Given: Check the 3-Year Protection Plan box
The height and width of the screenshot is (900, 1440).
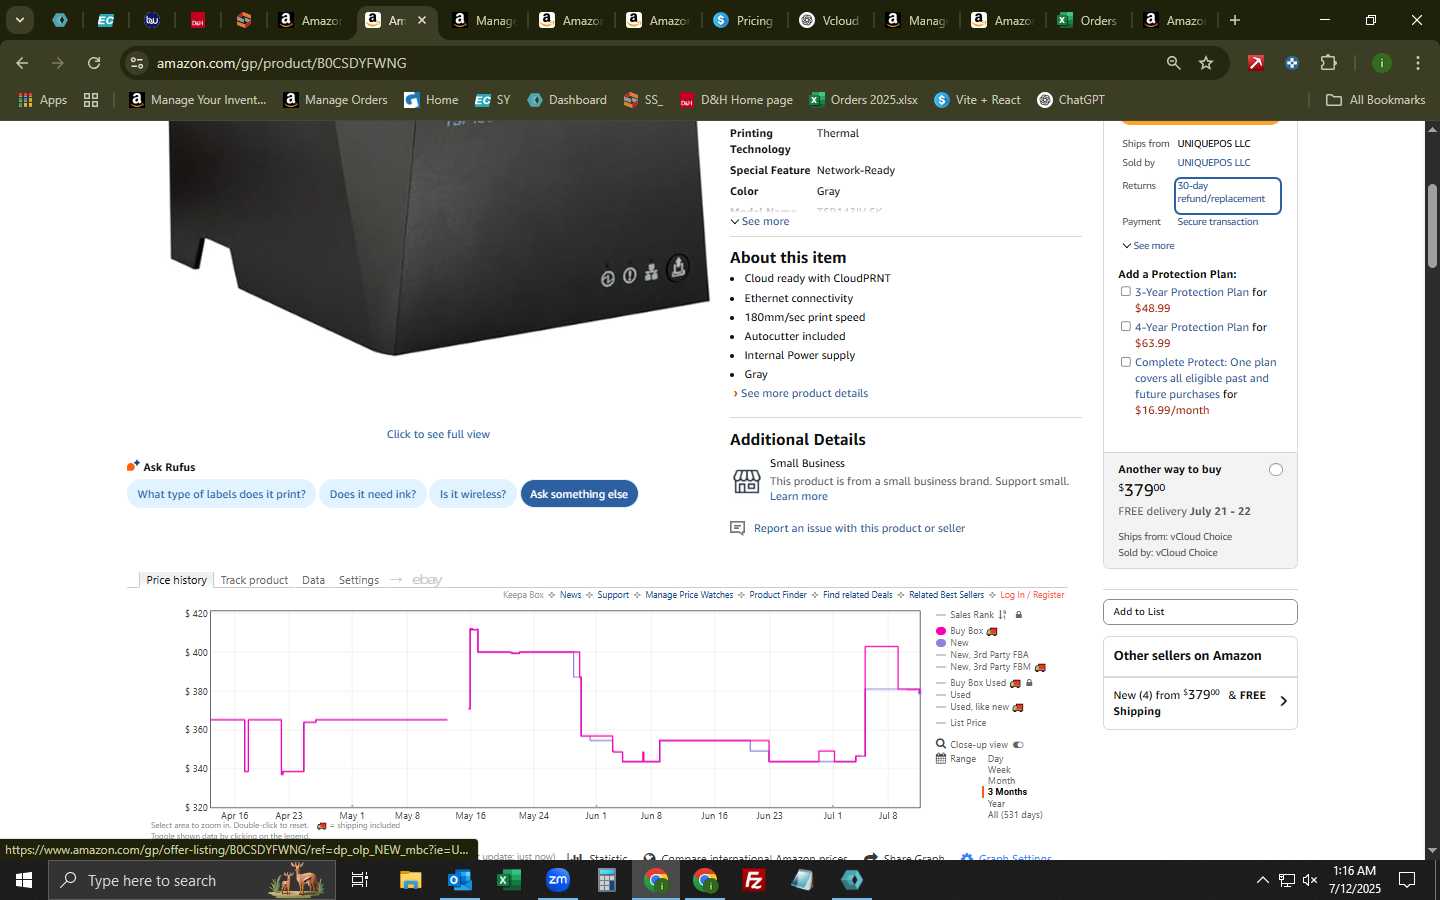Looking at the screenshot, I should click(1126, 292).
